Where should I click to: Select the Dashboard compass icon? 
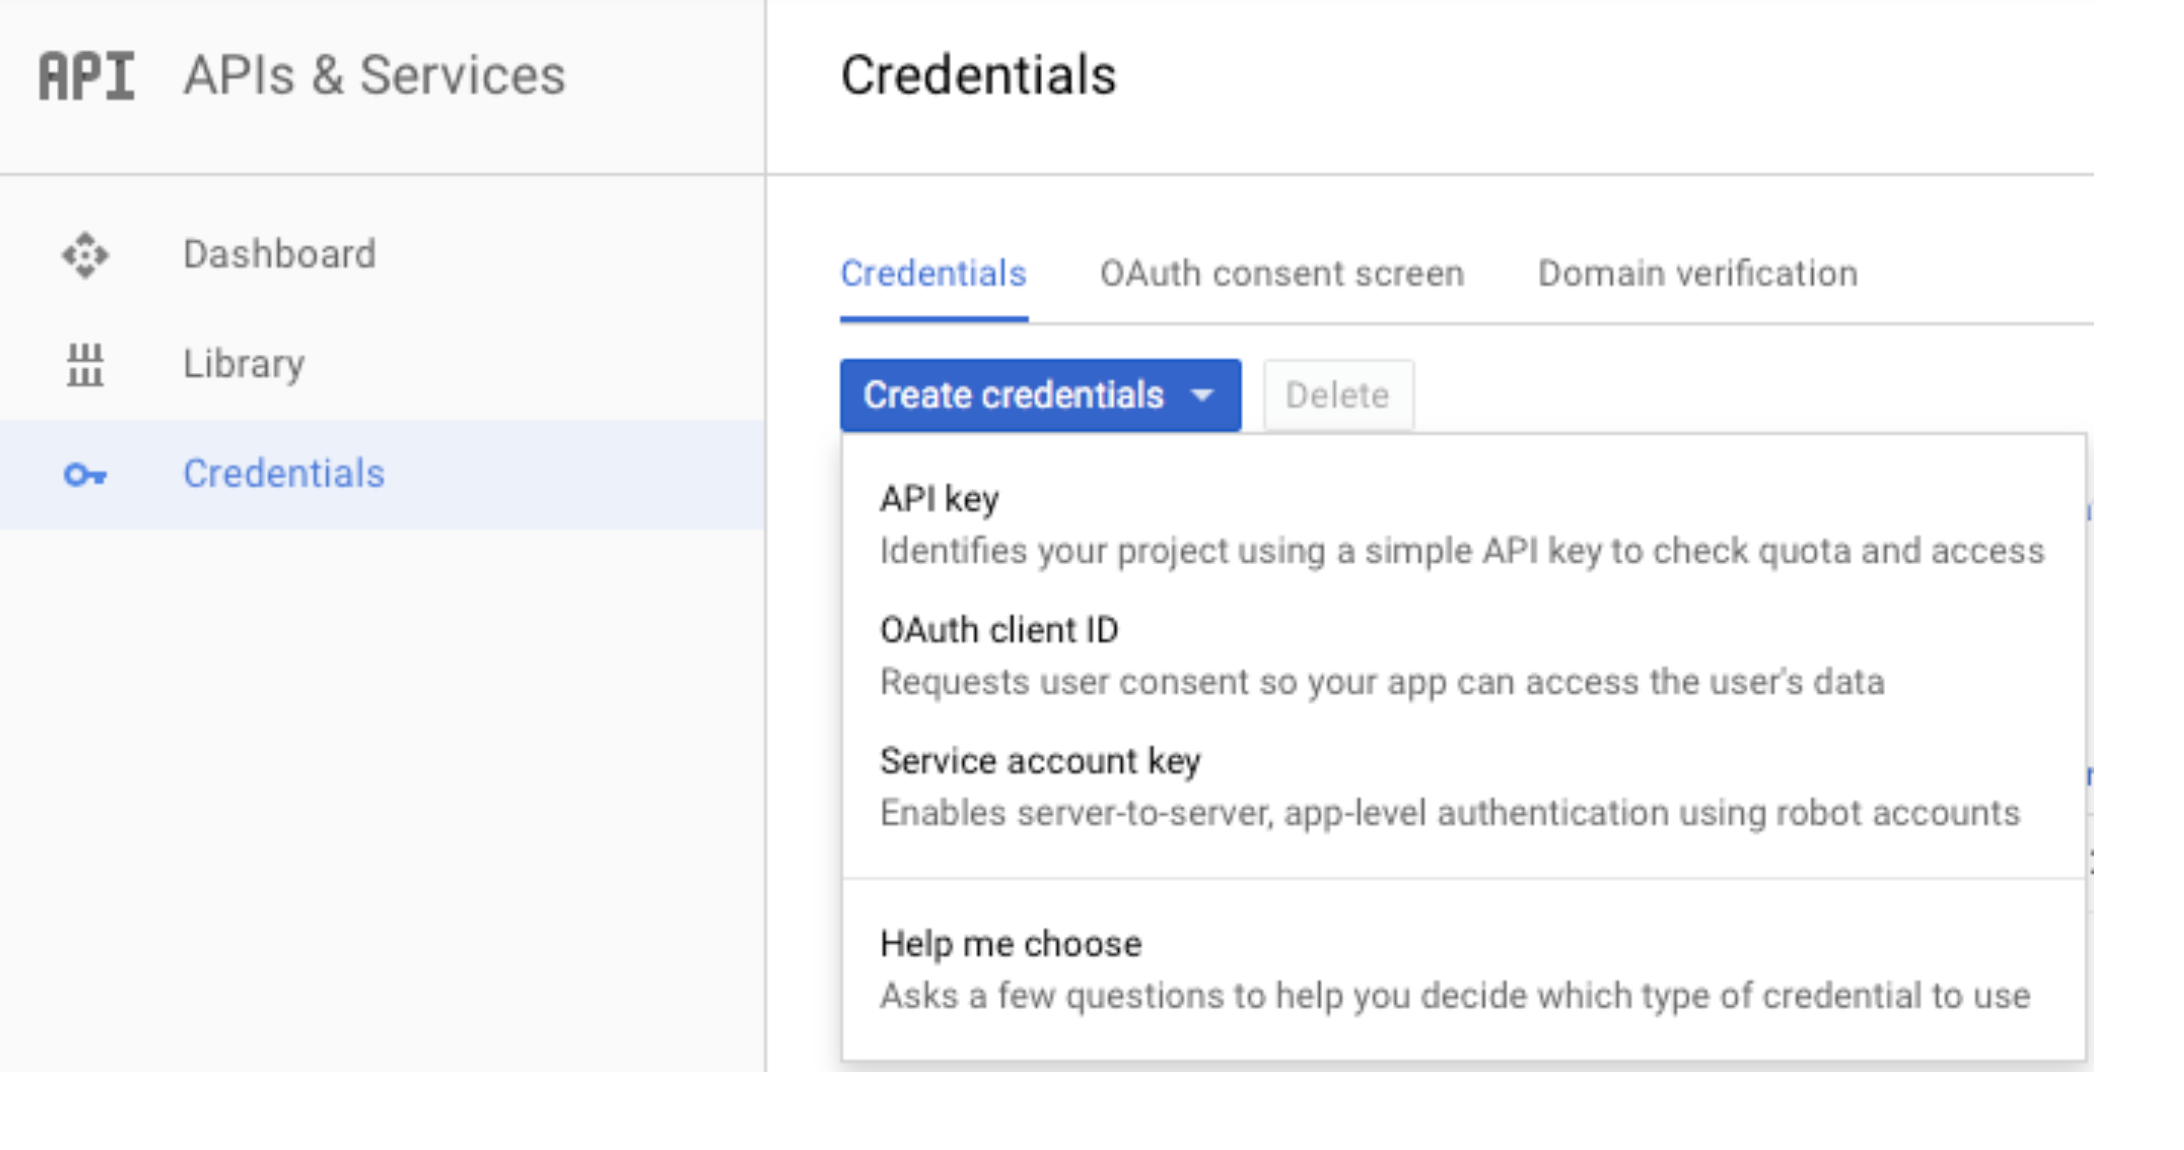click(86, 254)
